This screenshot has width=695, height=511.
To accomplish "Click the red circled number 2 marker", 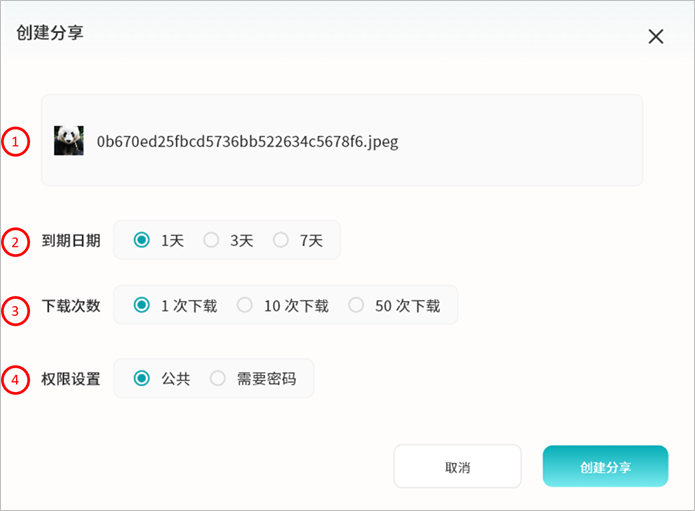I will [x=15, y=241].
